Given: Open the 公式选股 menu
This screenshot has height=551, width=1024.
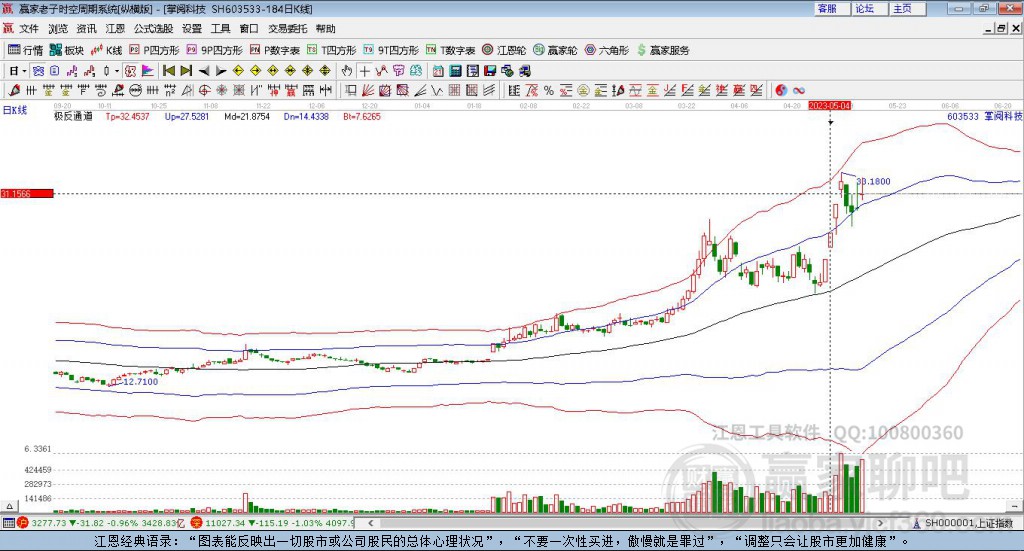Looking at the screenshot, I should pos(153,29).
